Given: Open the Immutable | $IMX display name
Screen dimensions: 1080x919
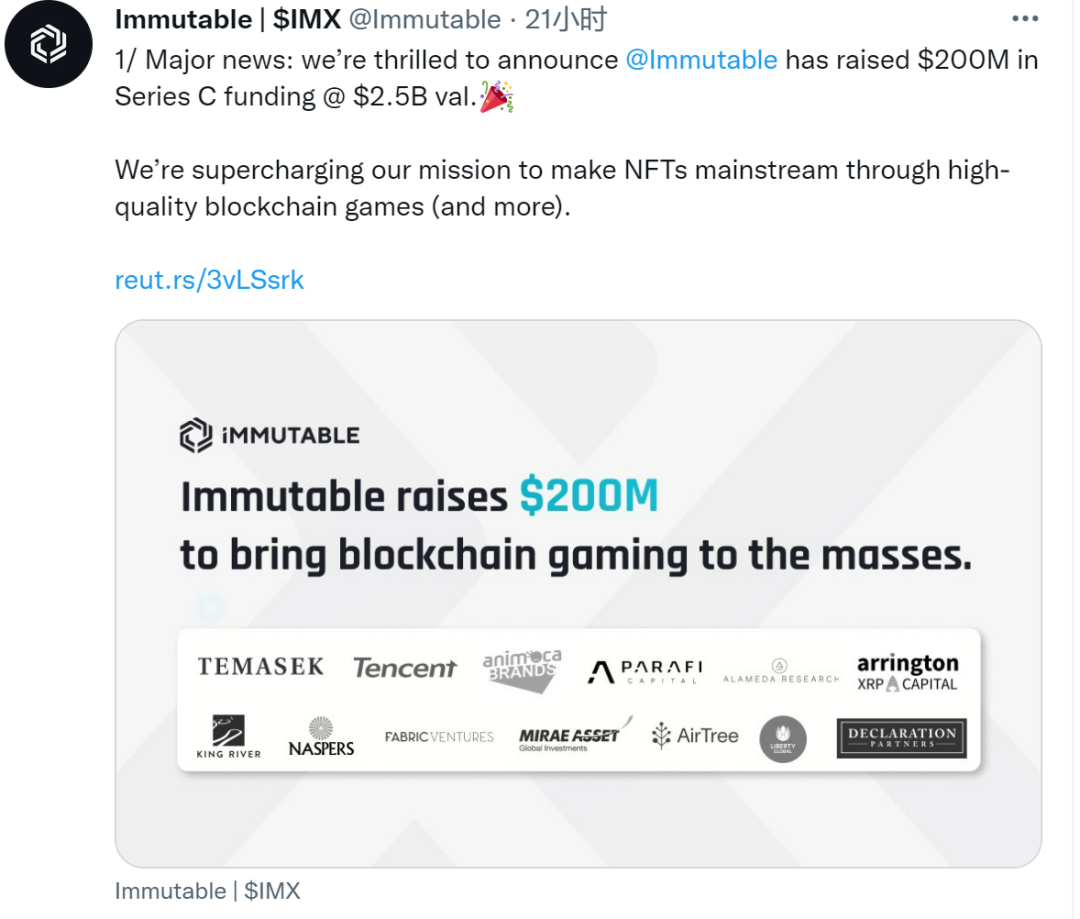Looking at the screenshot, I should point(227,19).
